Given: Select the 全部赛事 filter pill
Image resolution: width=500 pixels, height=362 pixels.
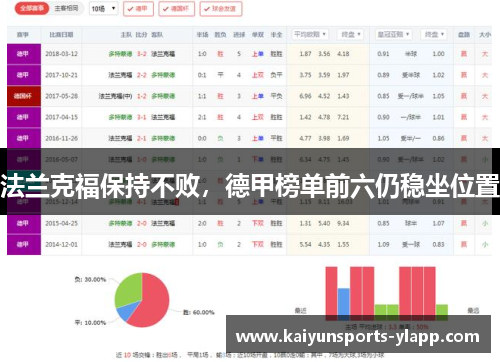Looking at the screenshot, I should pos(32,8).
